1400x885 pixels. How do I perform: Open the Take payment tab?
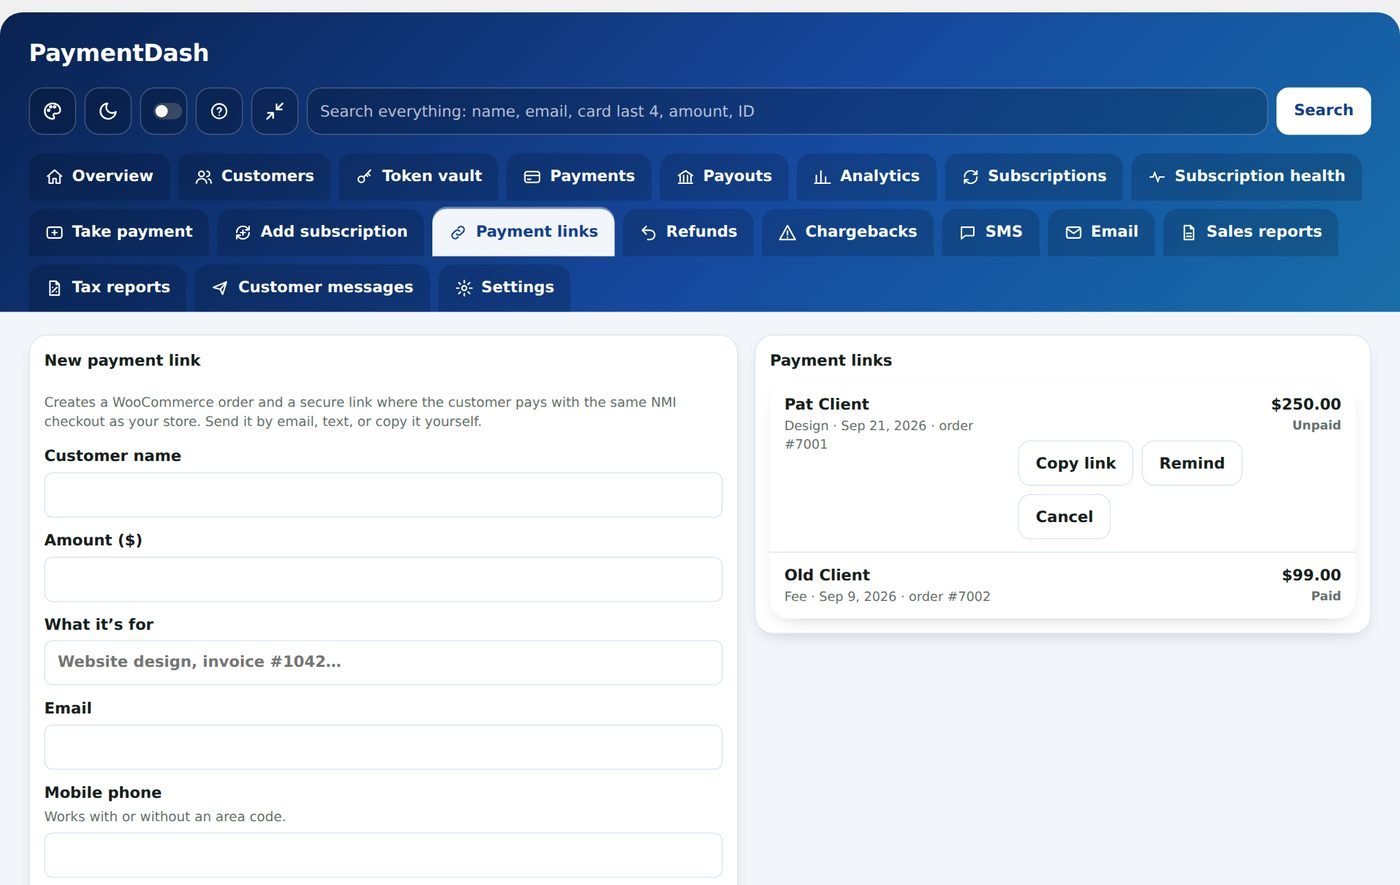point(119,232)
